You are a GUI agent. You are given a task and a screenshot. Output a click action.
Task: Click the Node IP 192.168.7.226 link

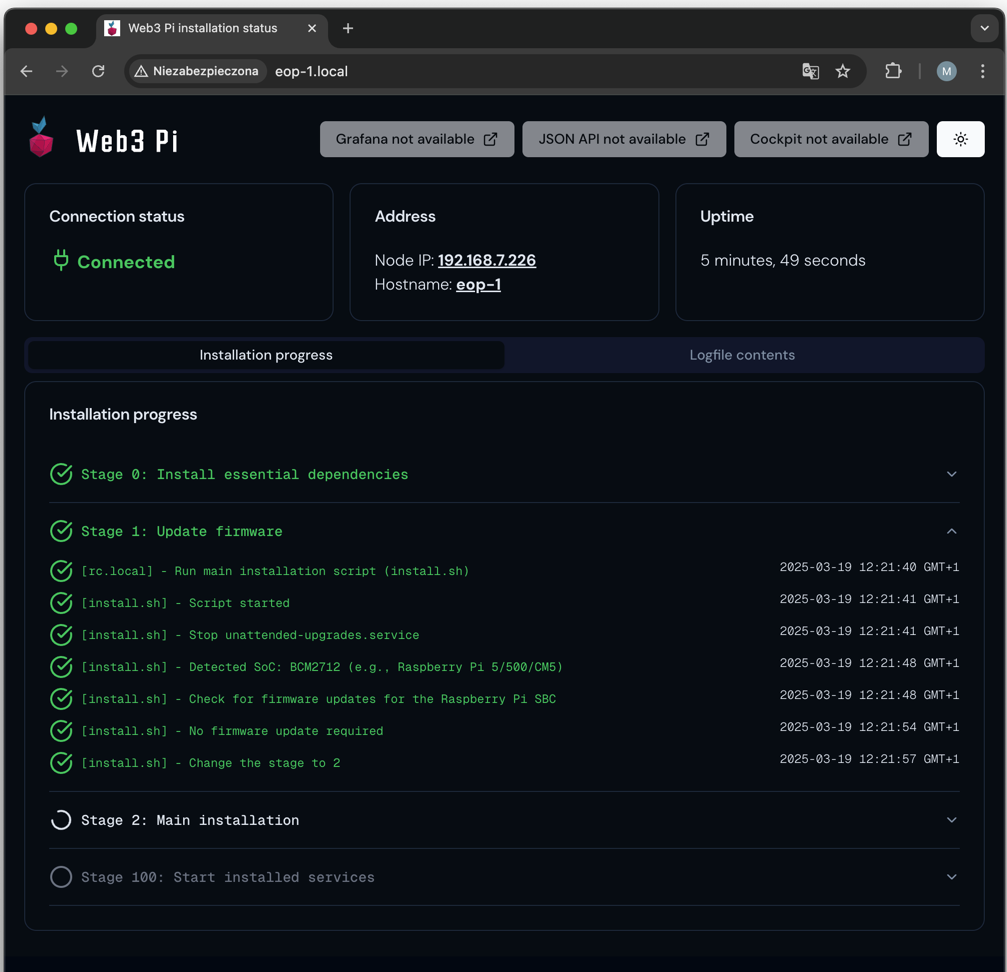pyautogui.click(x=487, y=260)
